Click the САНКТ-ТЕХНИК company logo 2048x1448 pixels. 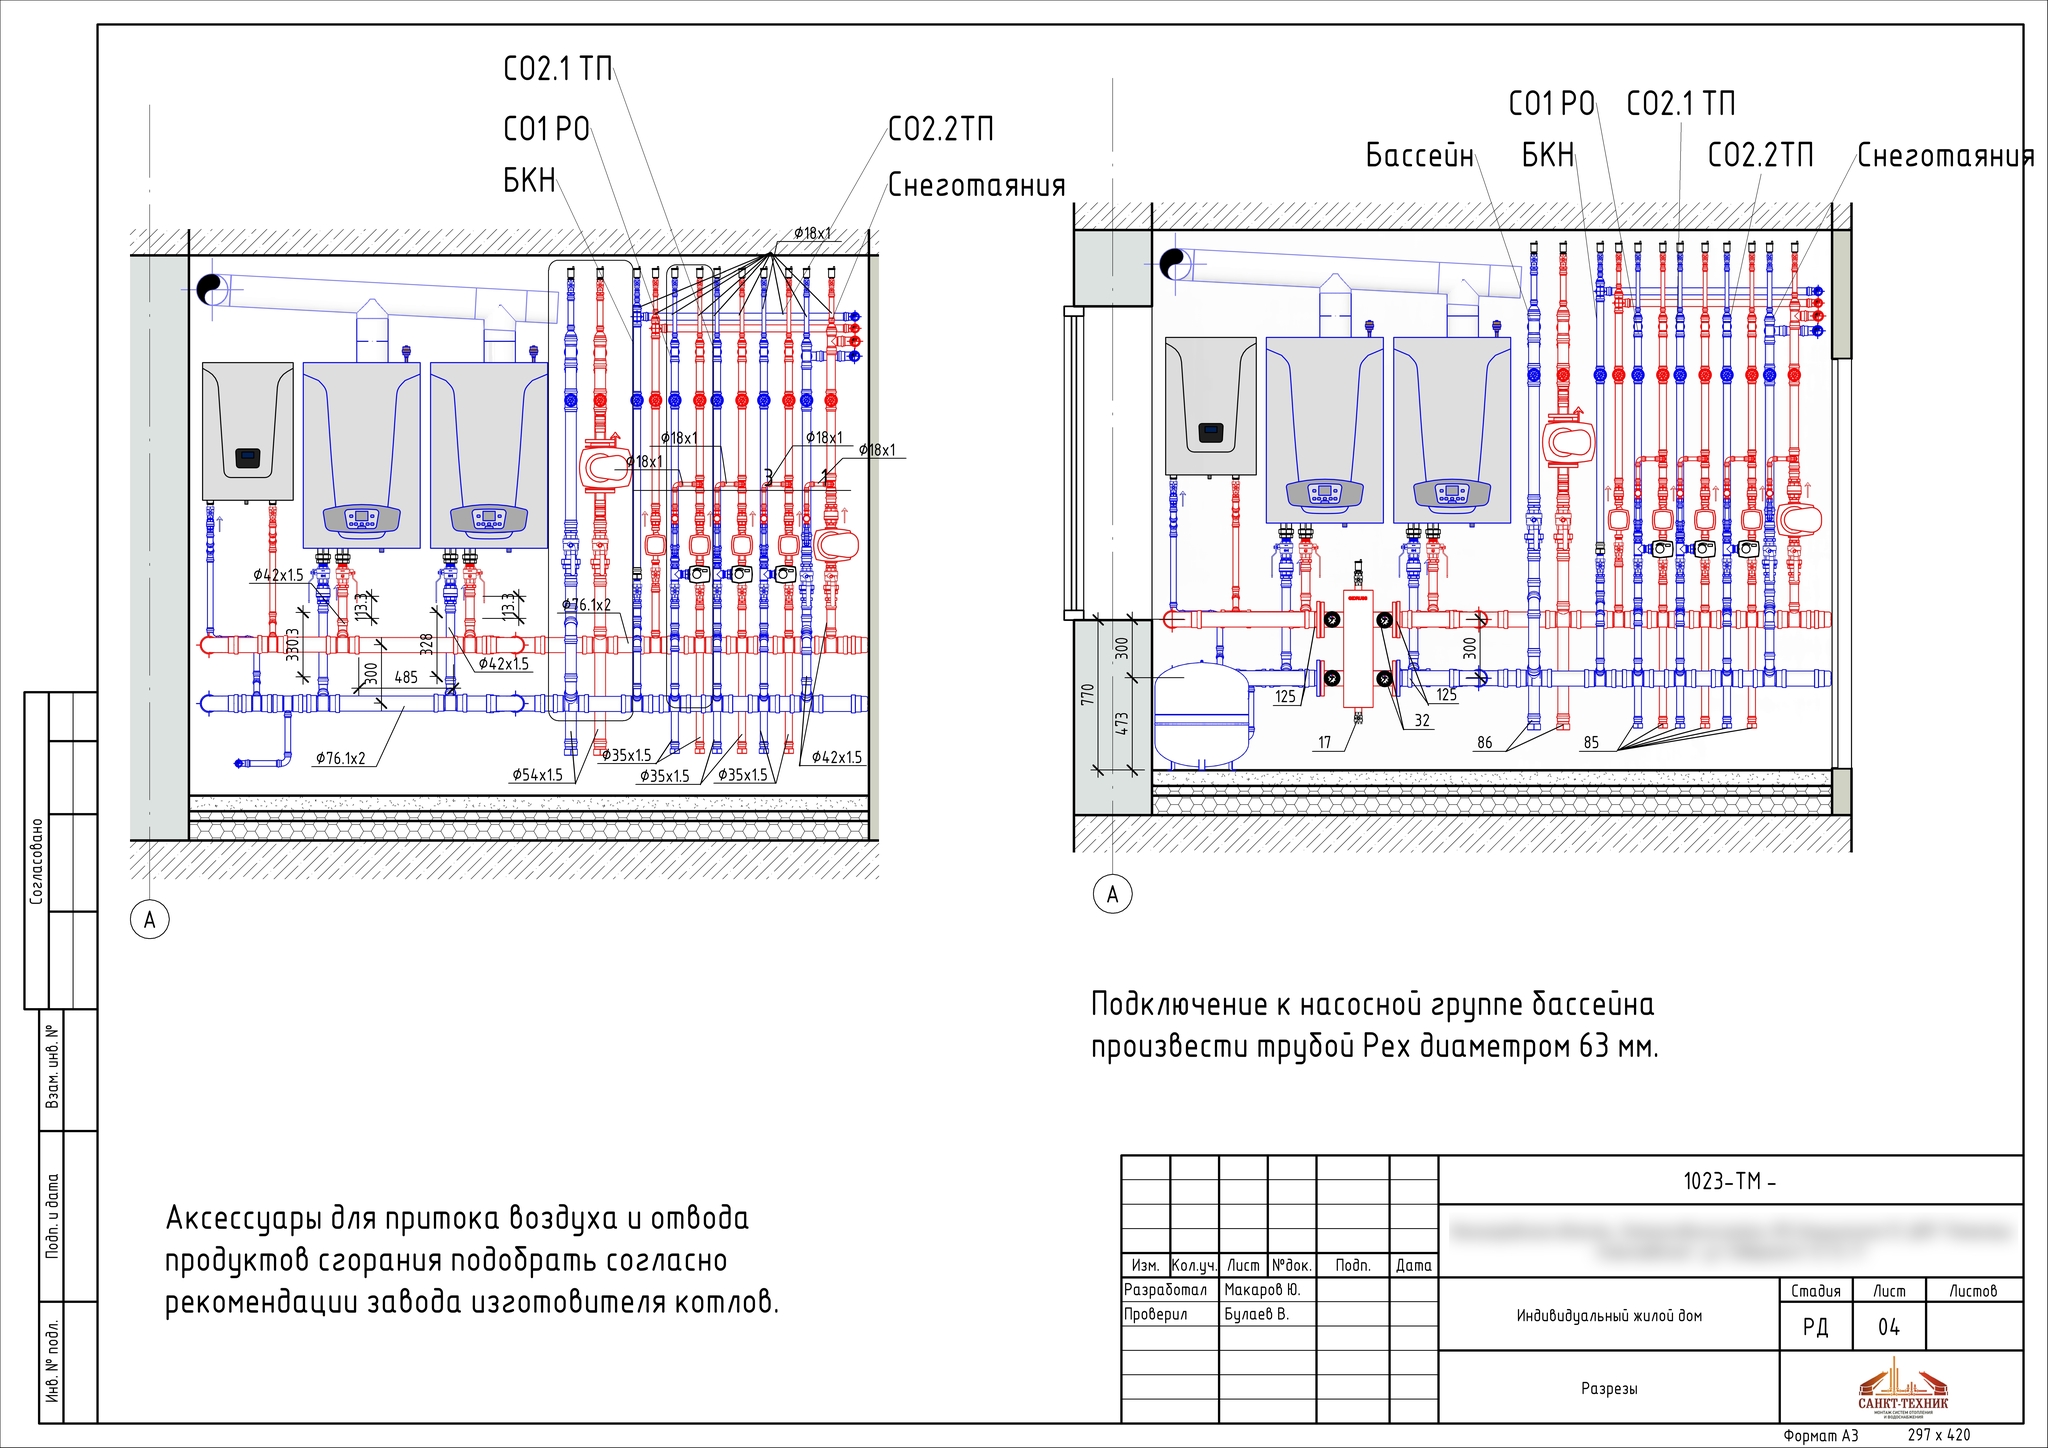point(1903,1388)
